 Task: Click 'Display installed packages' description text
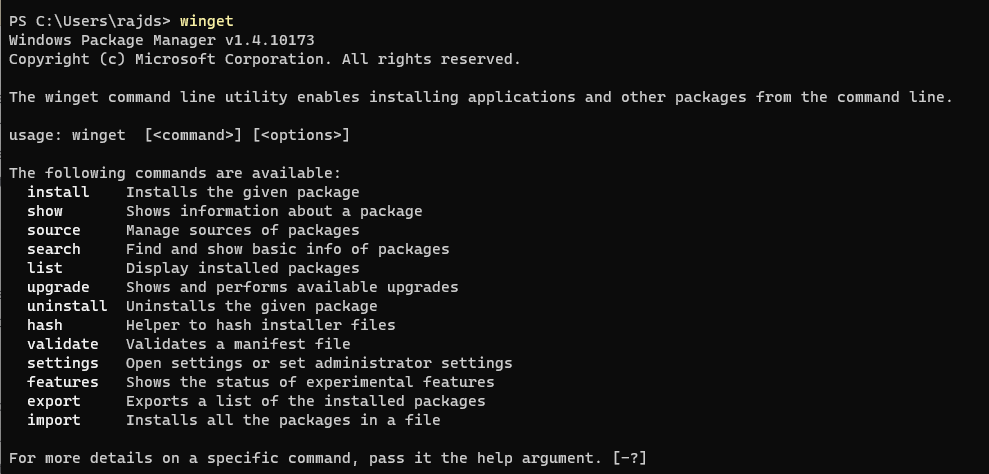(x=242, y=268)
